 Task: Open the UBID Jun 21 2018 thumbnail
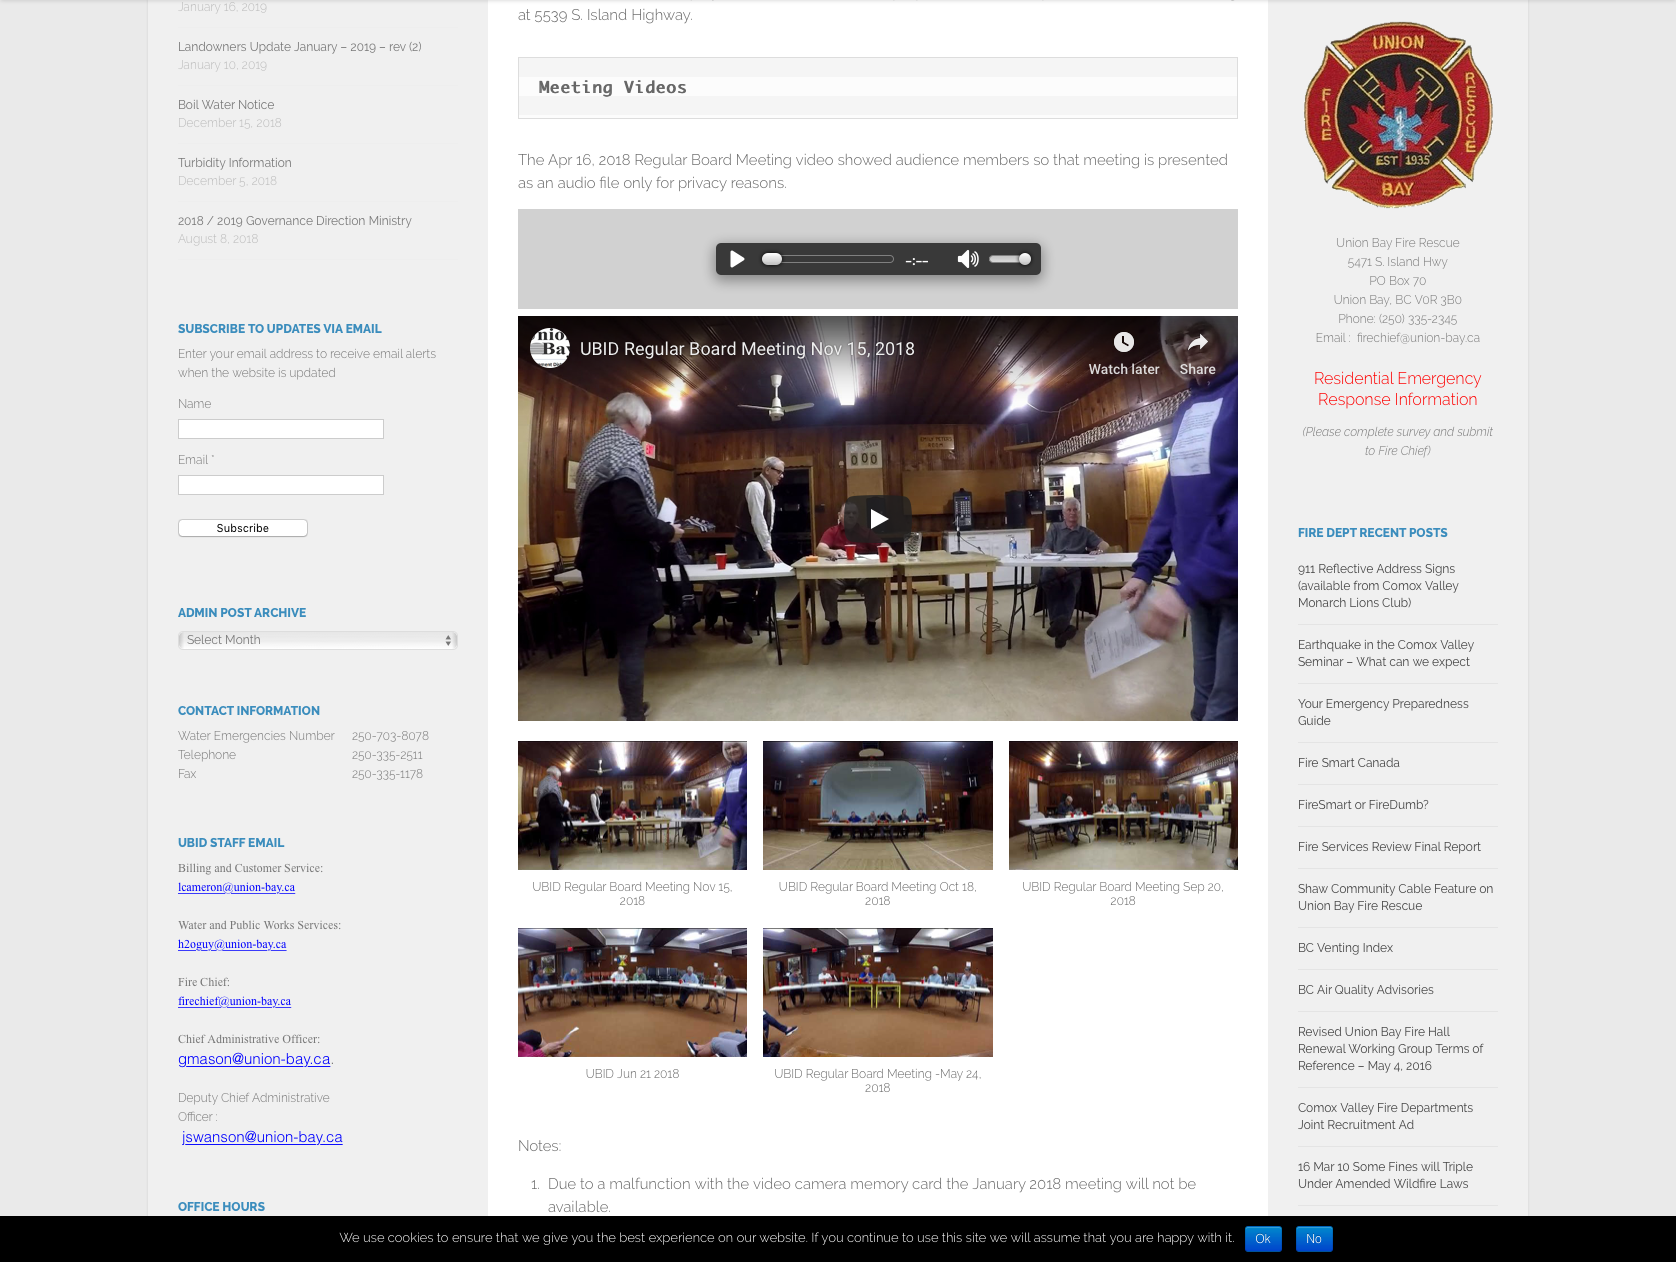pyautogui.click(x=632, y=992)
